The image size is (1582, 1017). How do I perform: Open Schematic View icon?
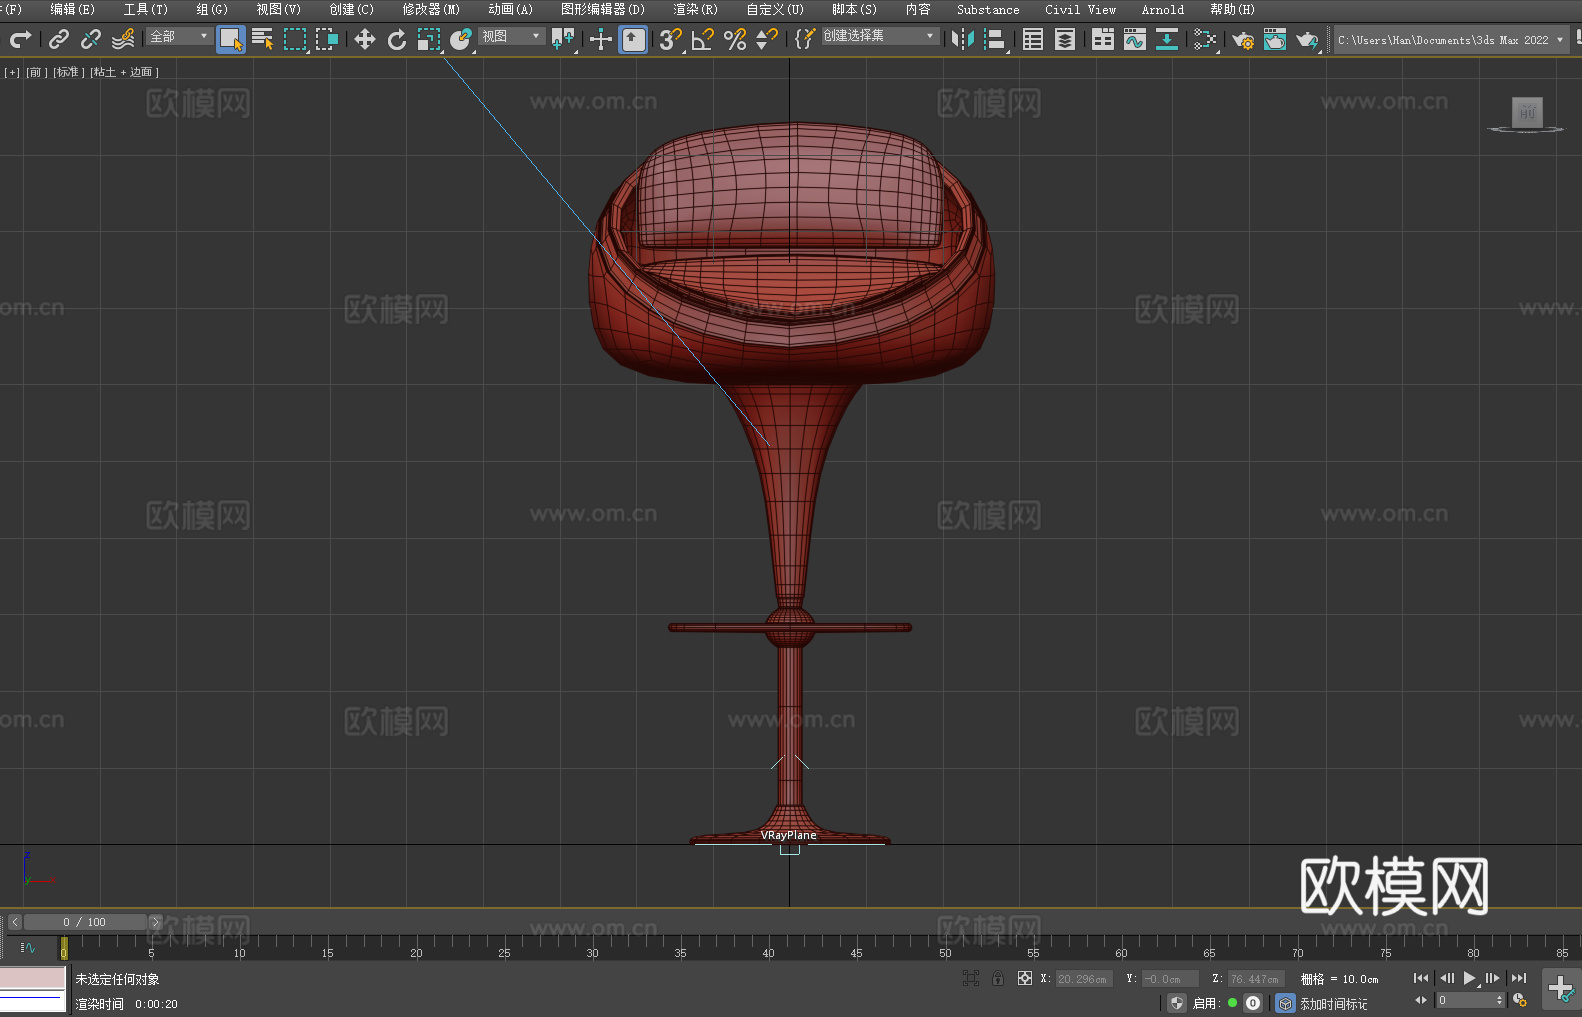pyautogui.click(x=1205, y=39)
